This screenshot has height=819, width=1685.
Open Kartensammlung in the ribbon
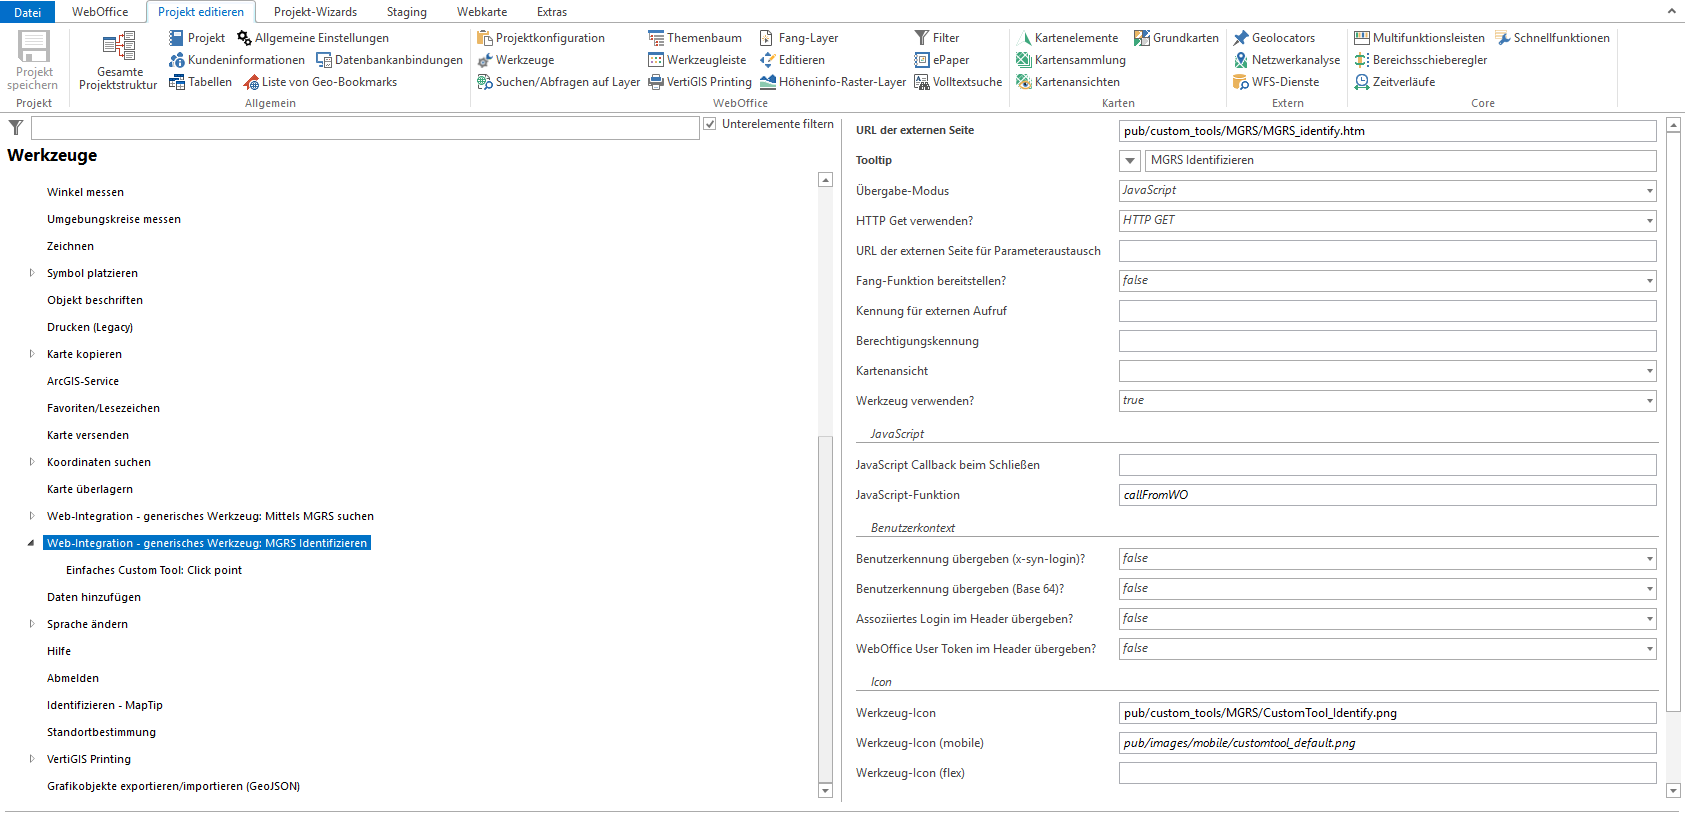[1071, 60]
